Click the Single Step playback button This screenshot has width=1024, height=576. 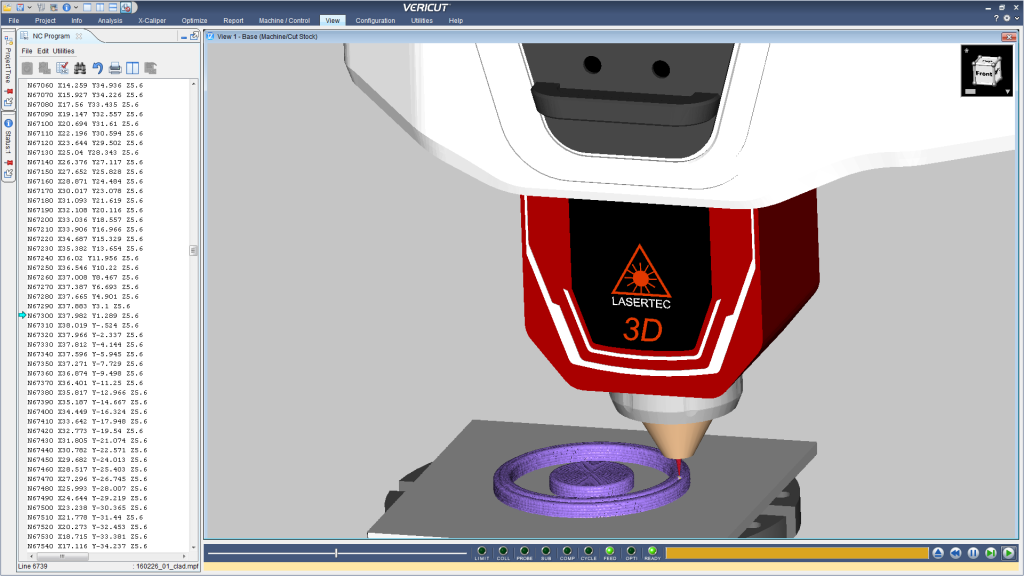(990, 552)
